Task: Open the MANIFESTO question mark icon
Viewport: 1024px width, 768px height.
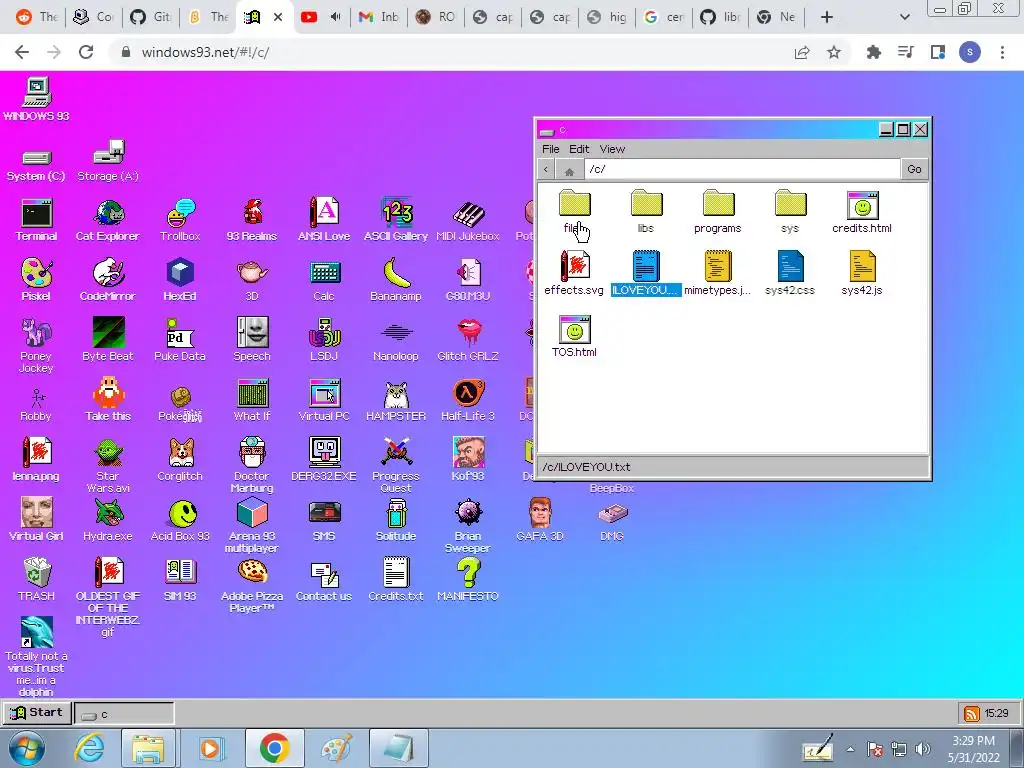Action: (468, 579)
